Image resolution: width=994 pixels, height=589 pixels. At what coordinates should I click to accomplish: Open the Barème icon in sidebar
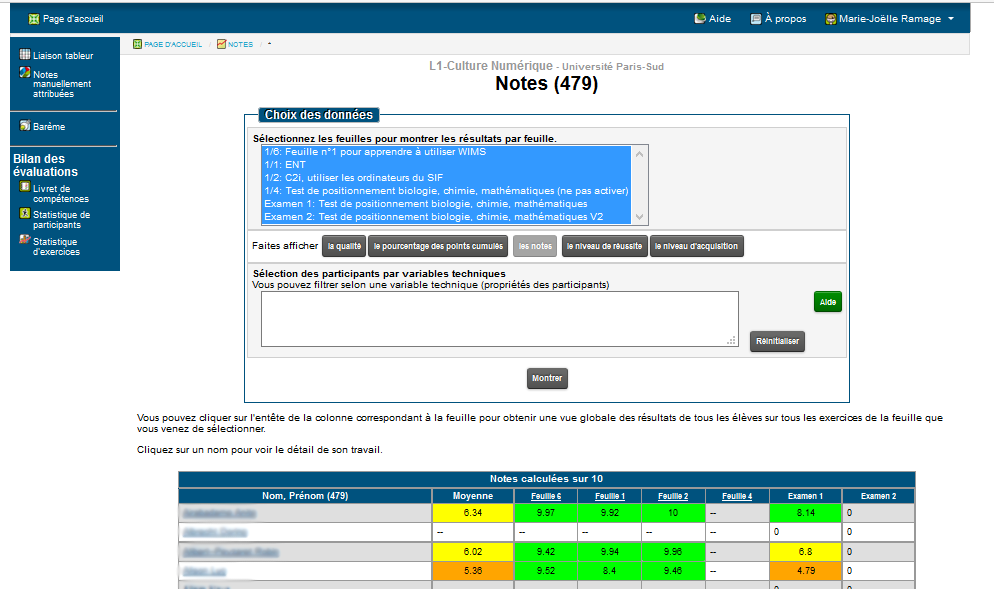pos(25,126)
